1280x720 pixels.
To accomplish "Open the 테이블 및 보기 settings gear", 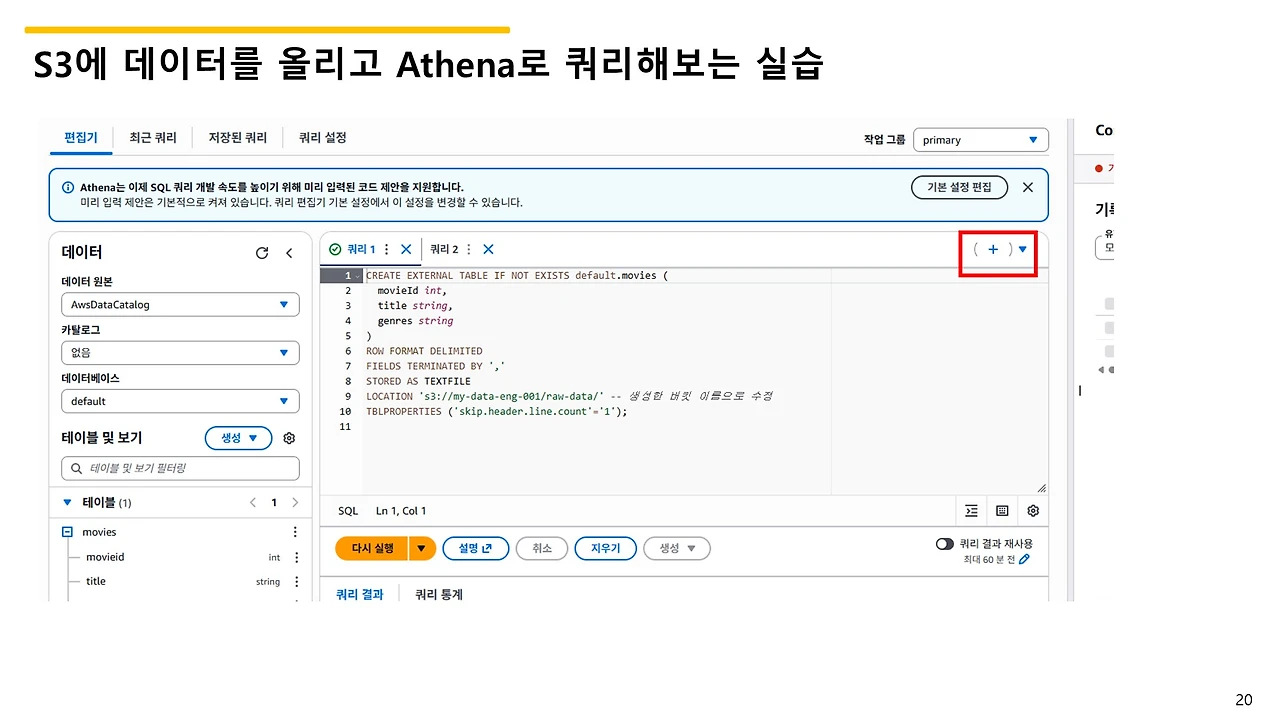I will click(x=288, y=437).
